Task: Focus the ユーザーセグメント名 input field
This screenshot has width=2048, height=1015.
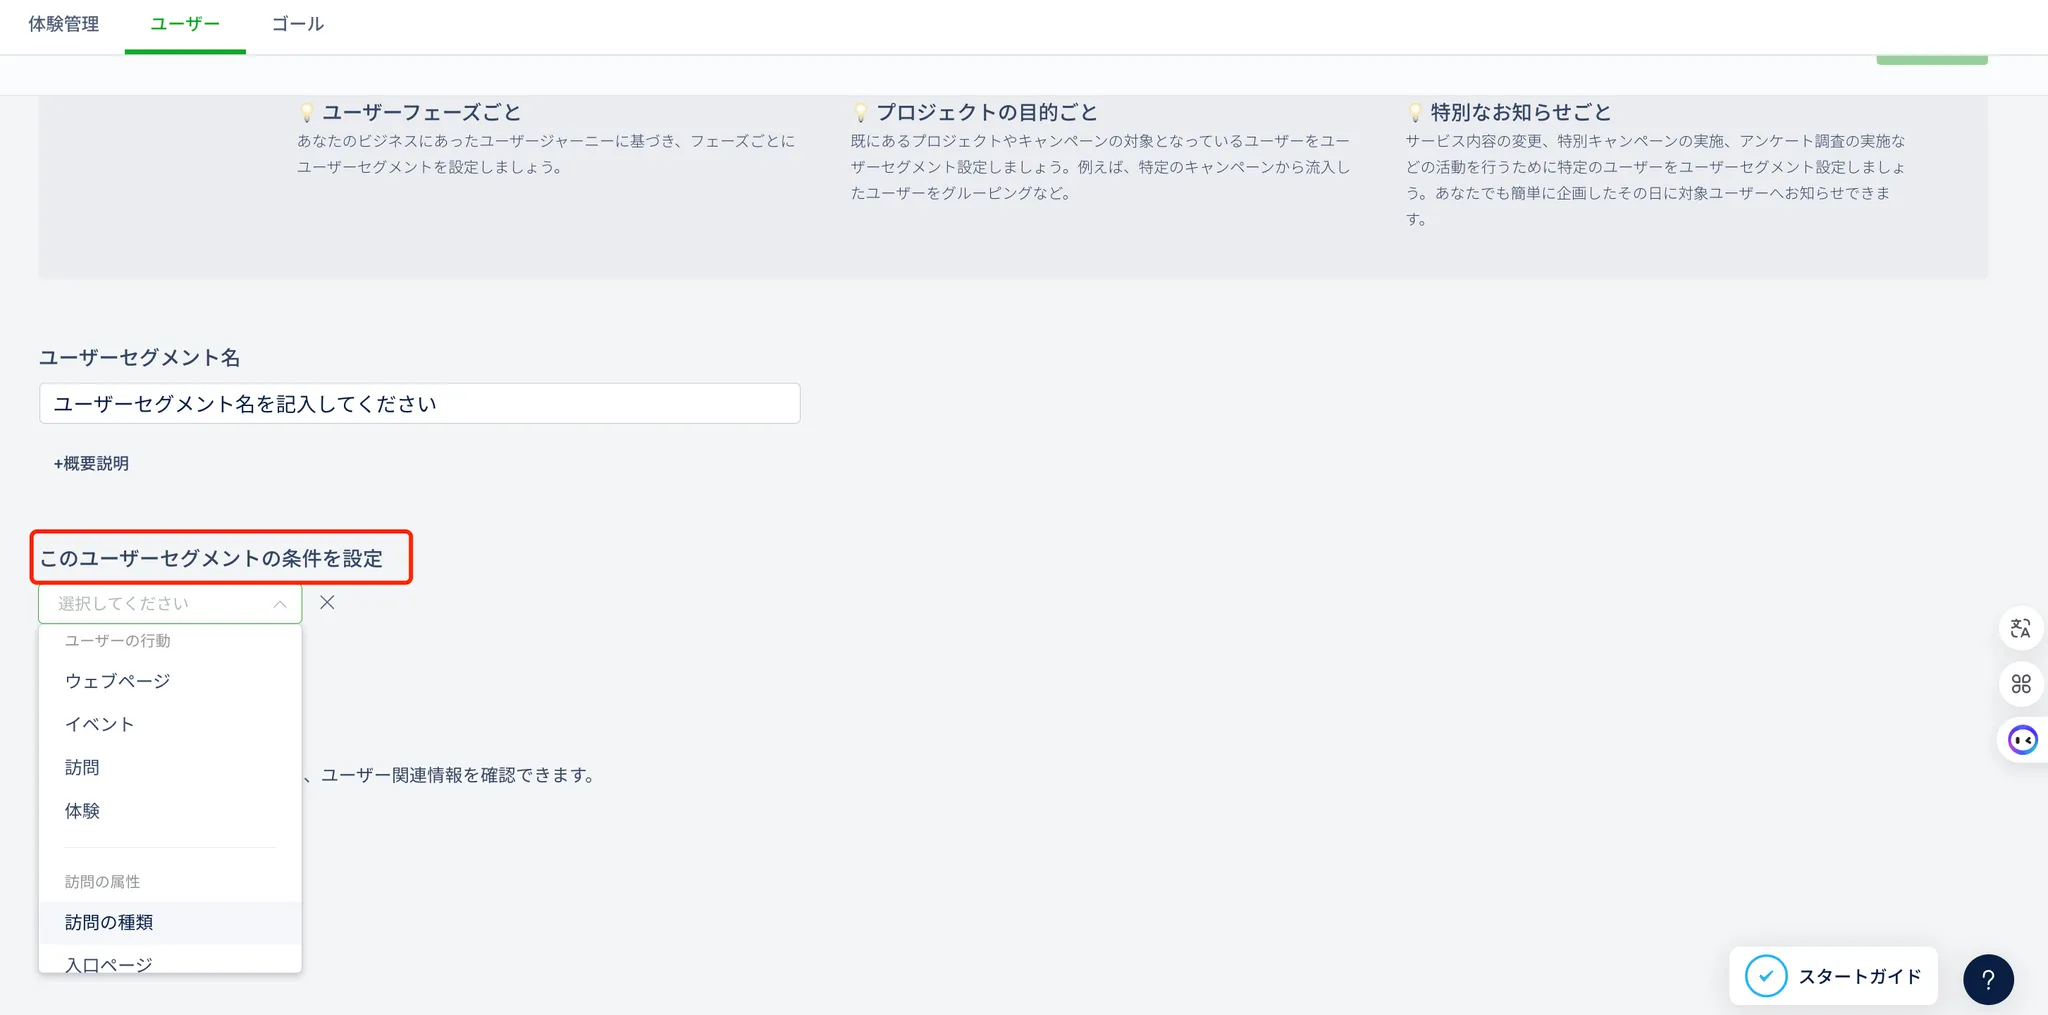Action: point(419,403)
